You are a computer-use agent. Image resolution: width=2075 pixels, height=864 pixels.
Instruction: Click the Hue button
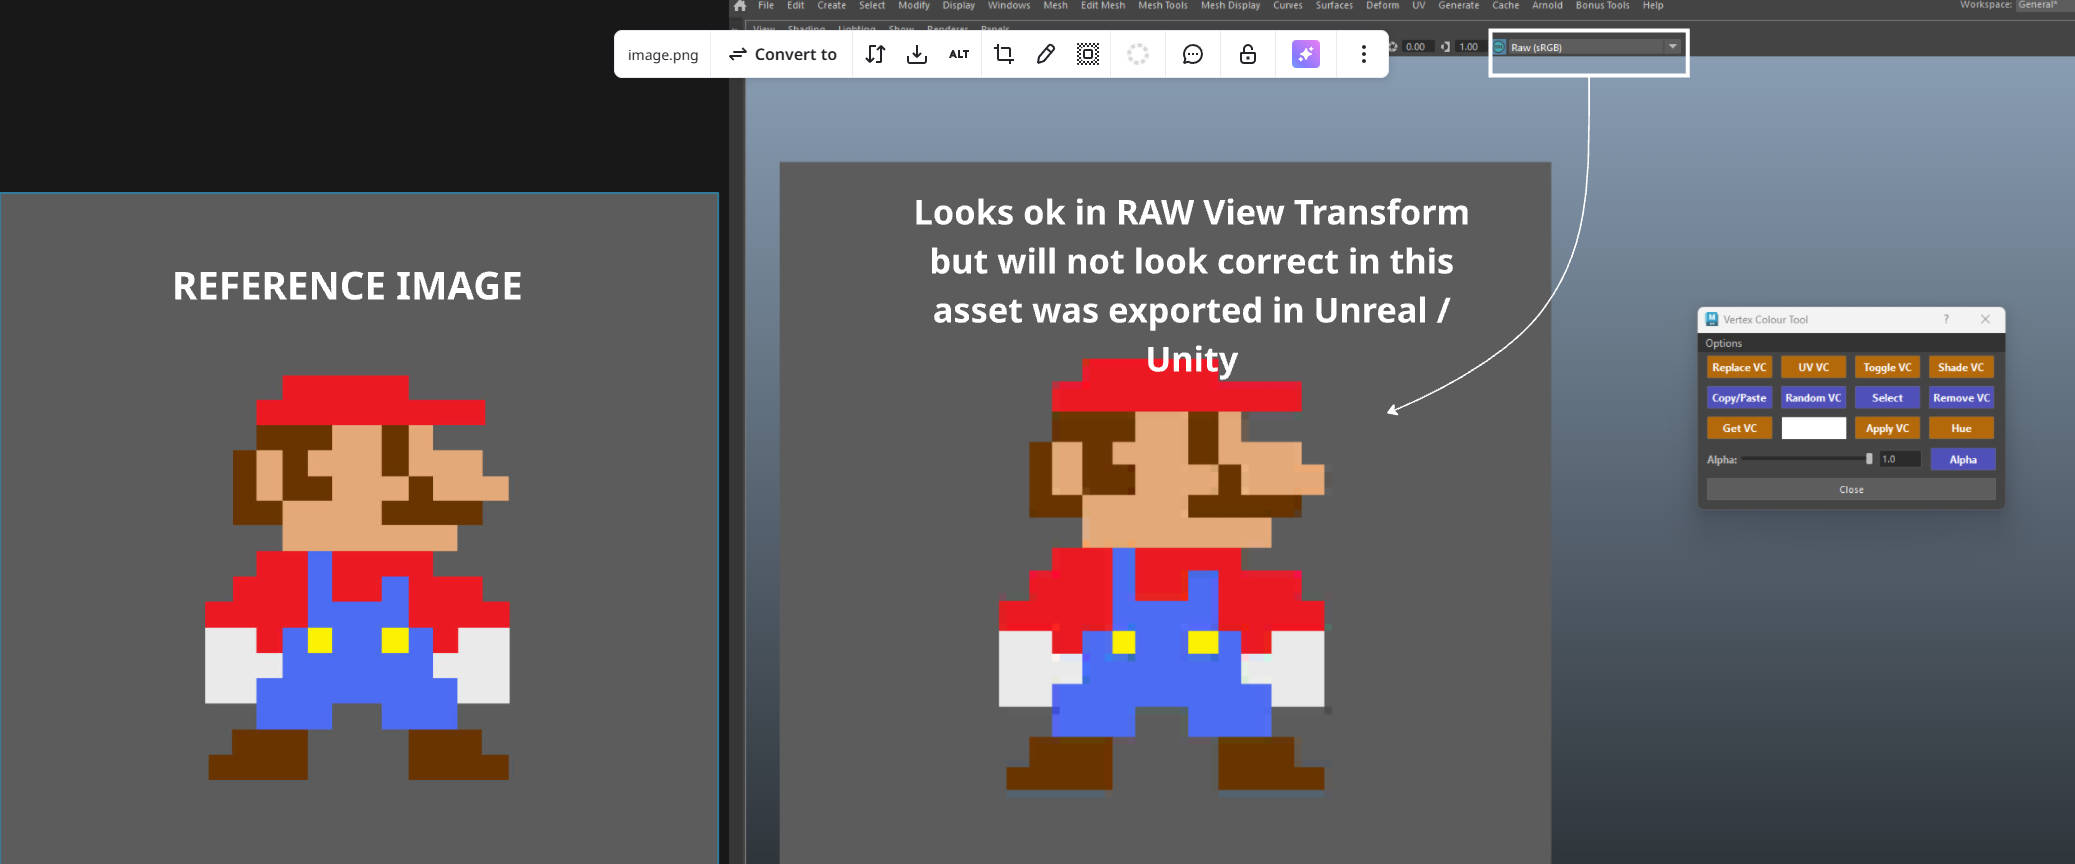(1961, 428)
